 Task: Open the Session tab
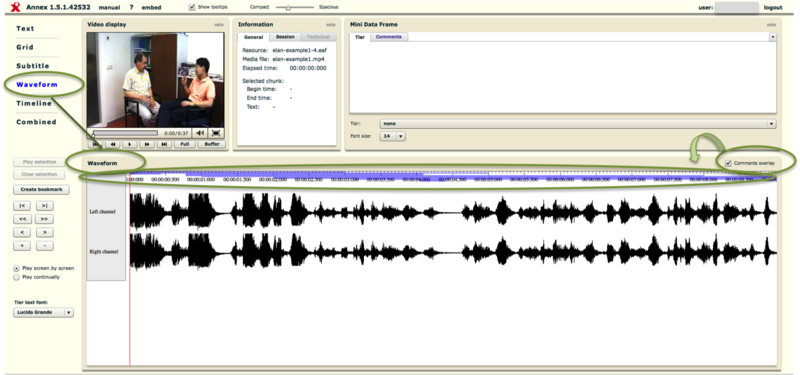(285, 37)
